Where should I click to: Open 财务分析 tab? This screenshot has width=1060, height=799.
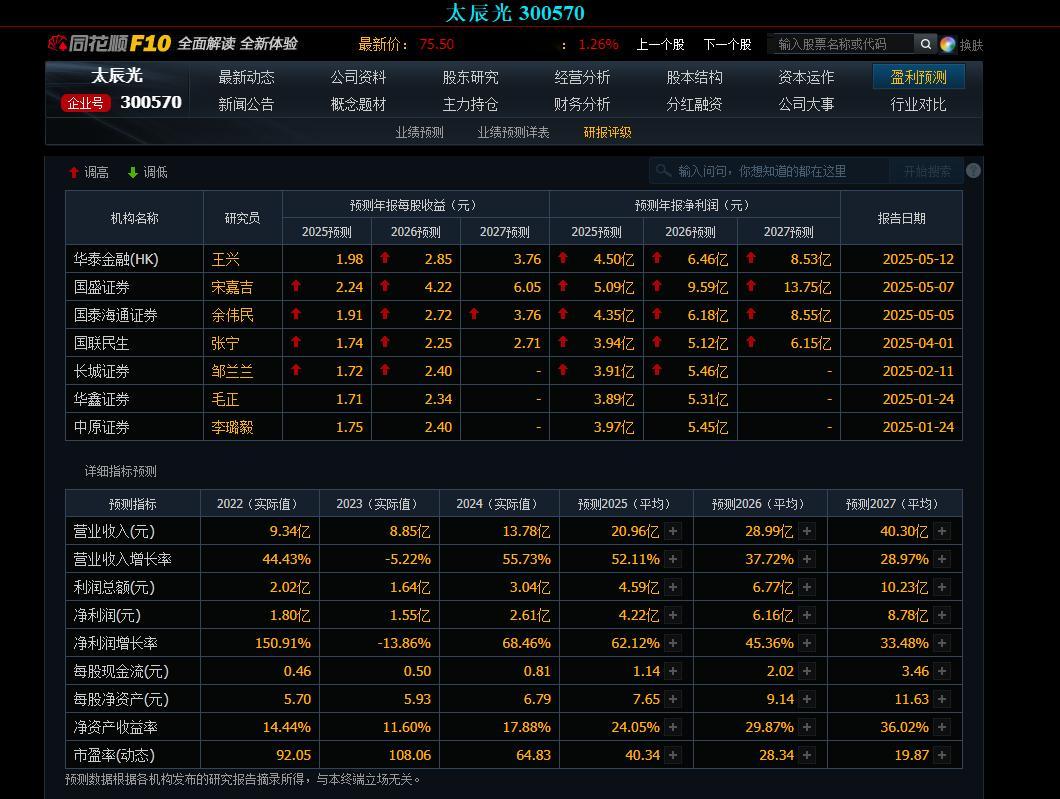[x=582, y=104]
